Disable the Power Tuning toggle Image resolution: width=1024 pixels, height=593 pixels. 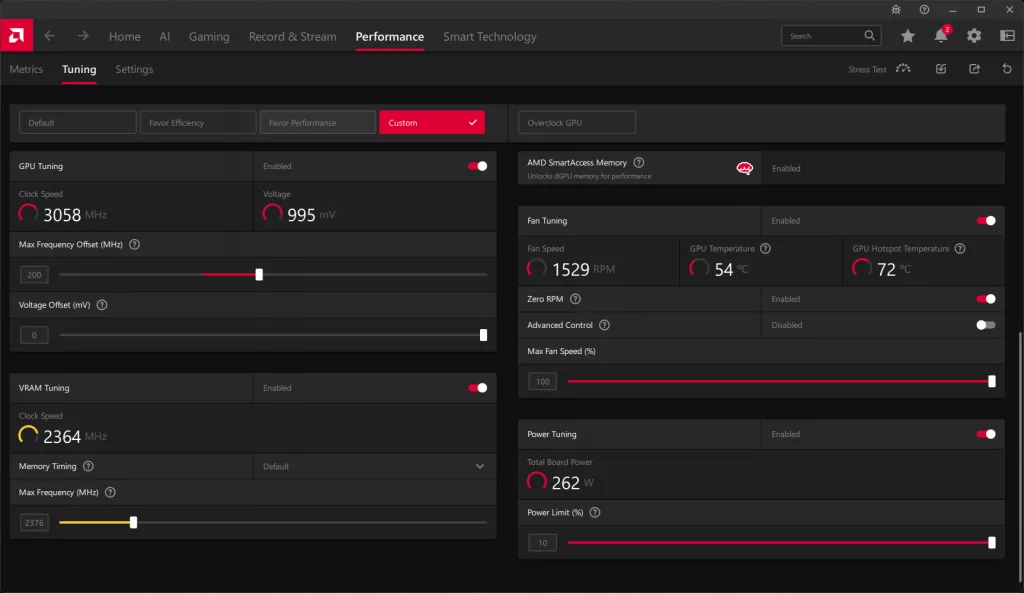[986, 434]
